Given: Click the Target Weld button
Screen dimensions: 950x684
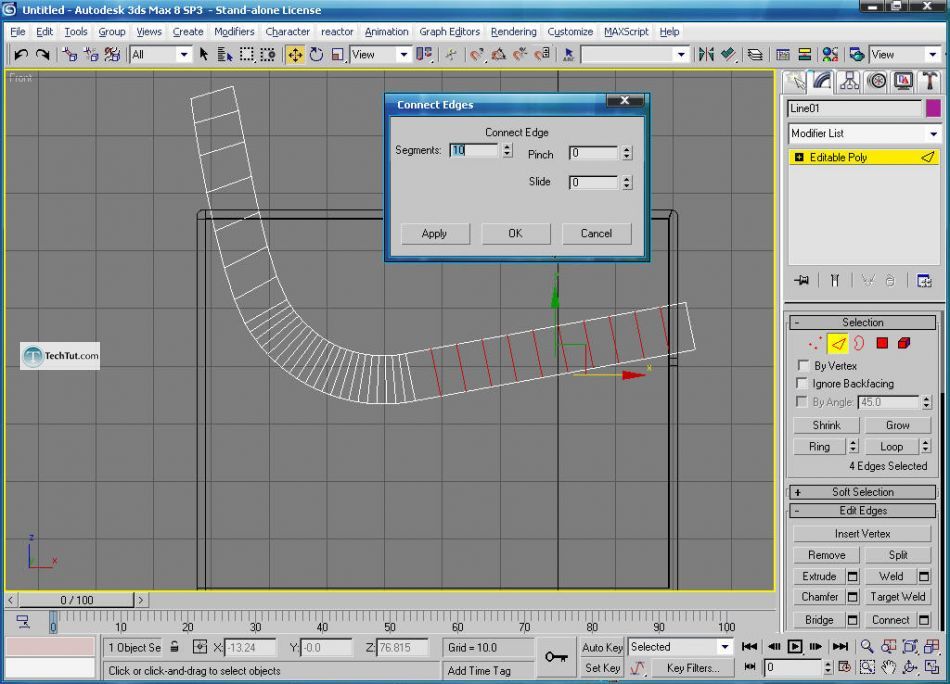Looking at the screenshot, I should point(897,597).
